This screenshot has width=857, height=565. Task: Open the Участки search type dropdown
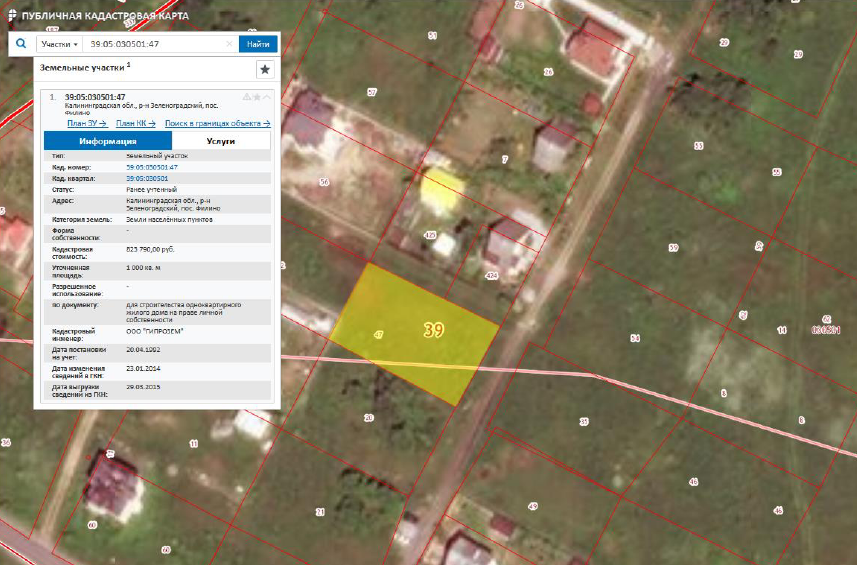click(x=59, y=45)
